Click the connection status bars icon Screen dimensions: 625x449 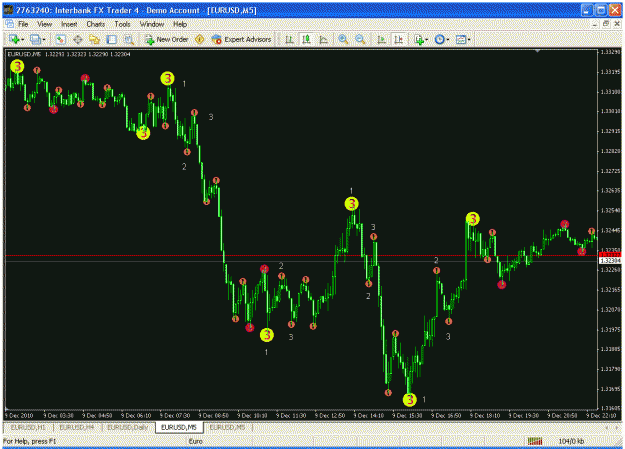click(535, 441)
